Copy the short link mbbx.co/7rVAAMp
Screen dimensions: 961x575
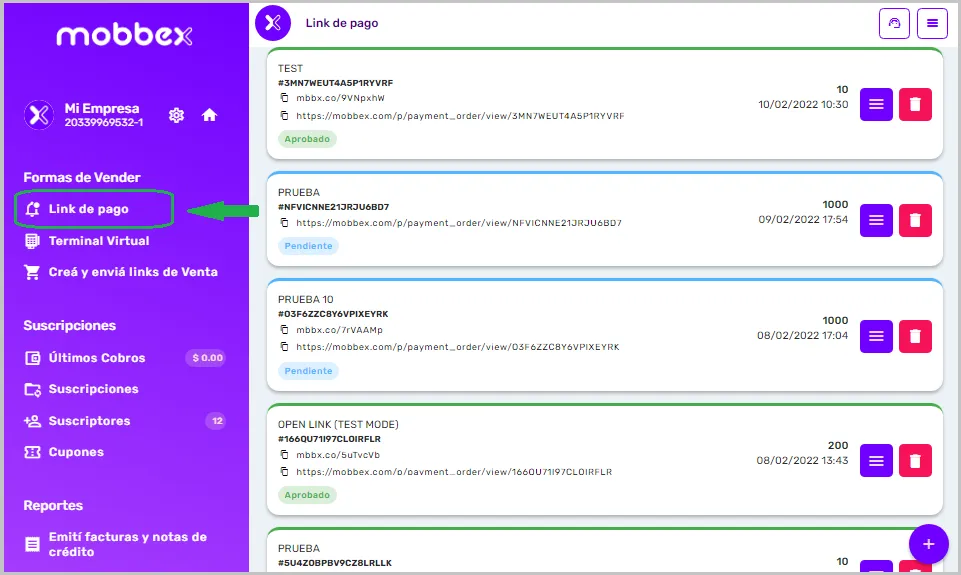coord(284,330)
